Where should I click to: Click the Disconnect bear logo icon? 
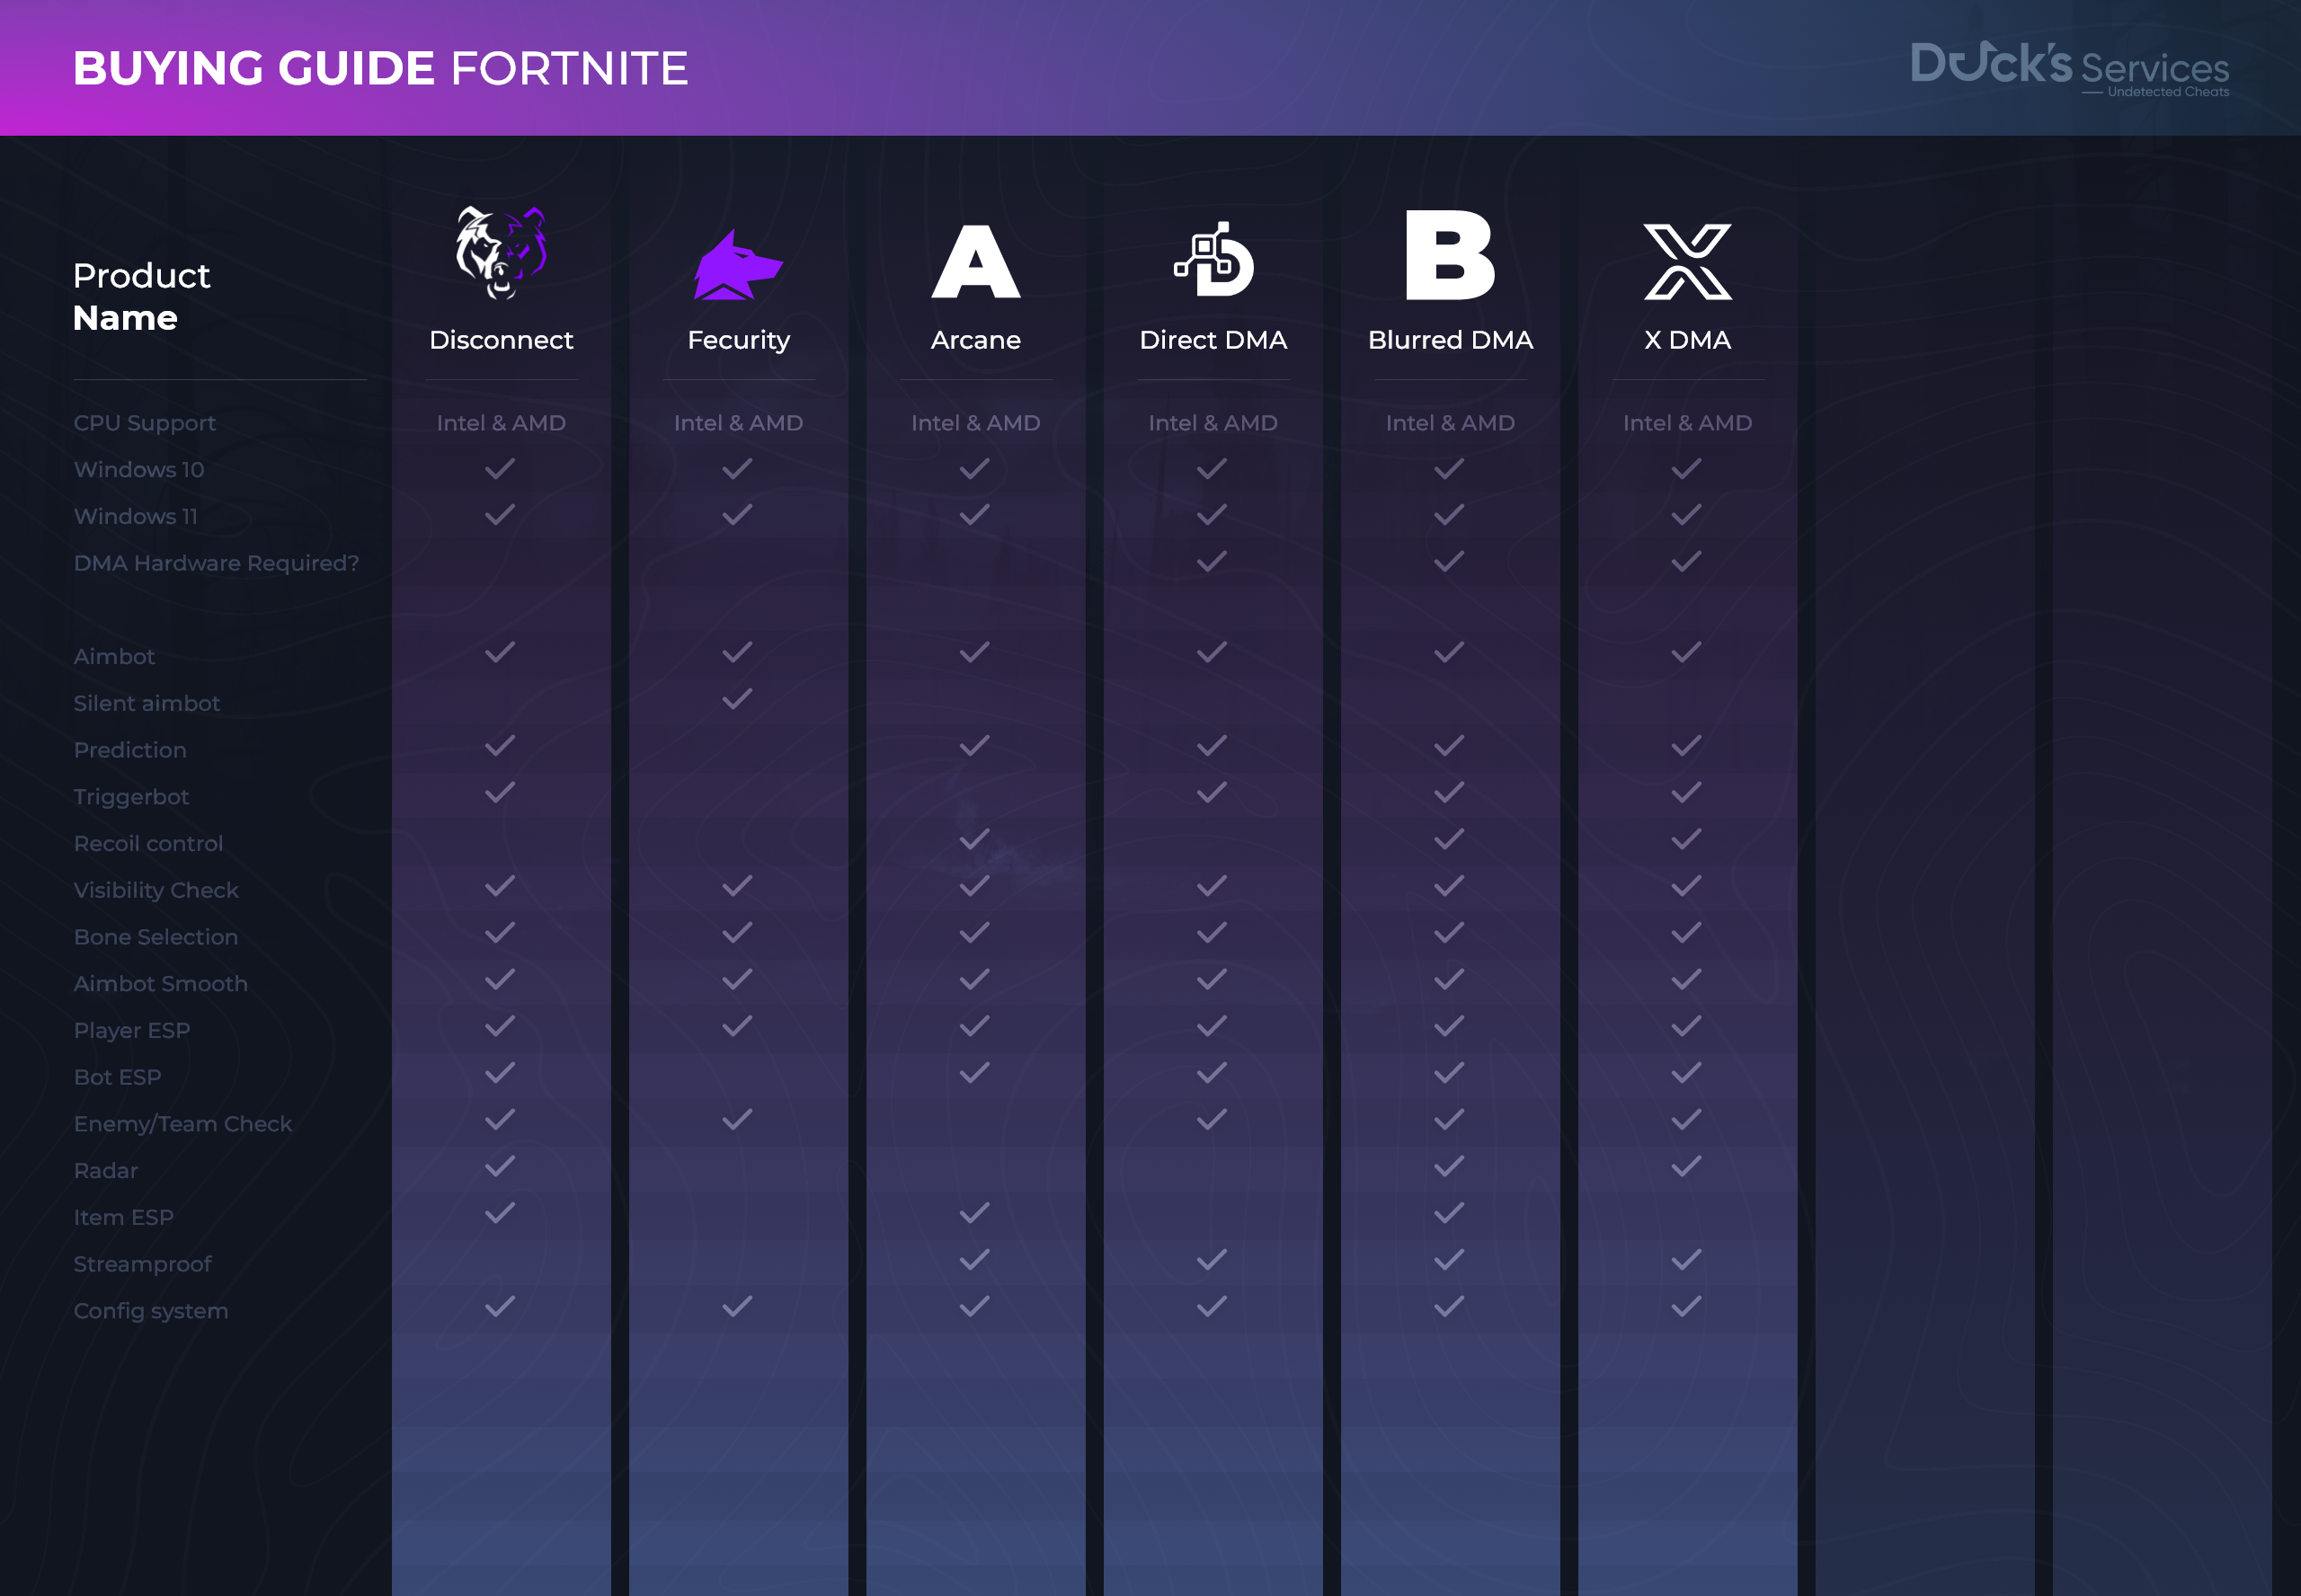[x=500, y=252]
